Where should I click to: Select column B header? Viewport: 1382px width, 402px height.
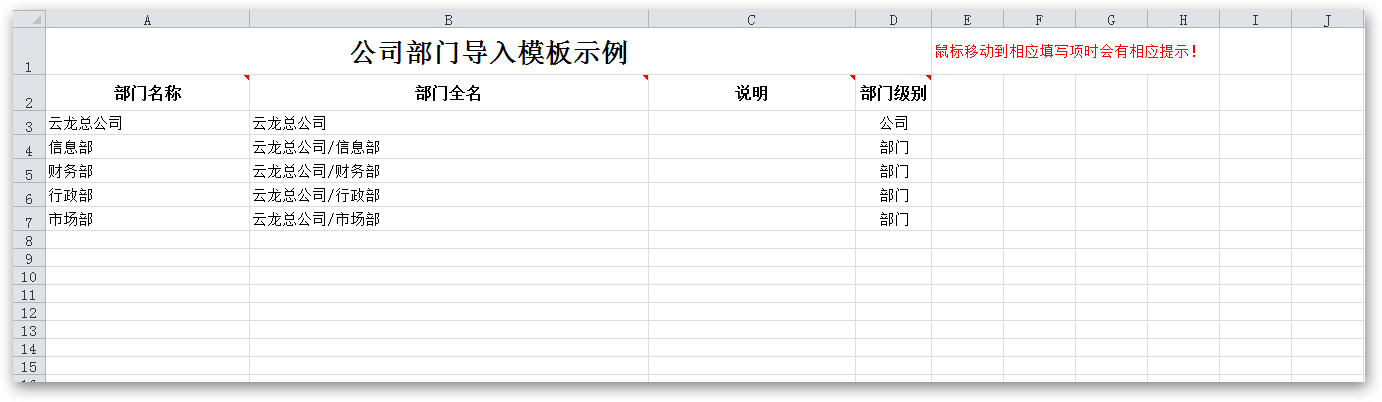click(x=448, y=20)
